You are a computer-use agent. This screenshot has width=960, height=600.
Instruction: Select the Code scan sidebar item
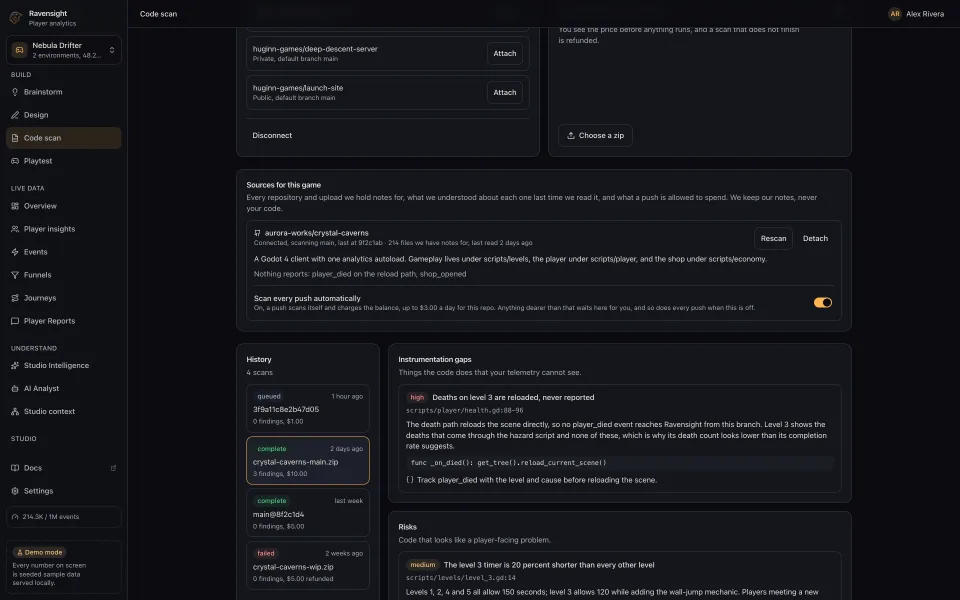pos(64,138)
